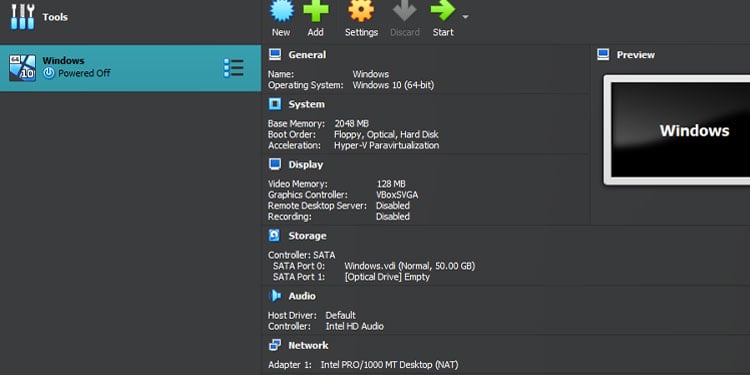Click the Intel HD Audio controller value
Viewport: 750px width, 375px height.
pyautogui.click(x=354, y=326)
